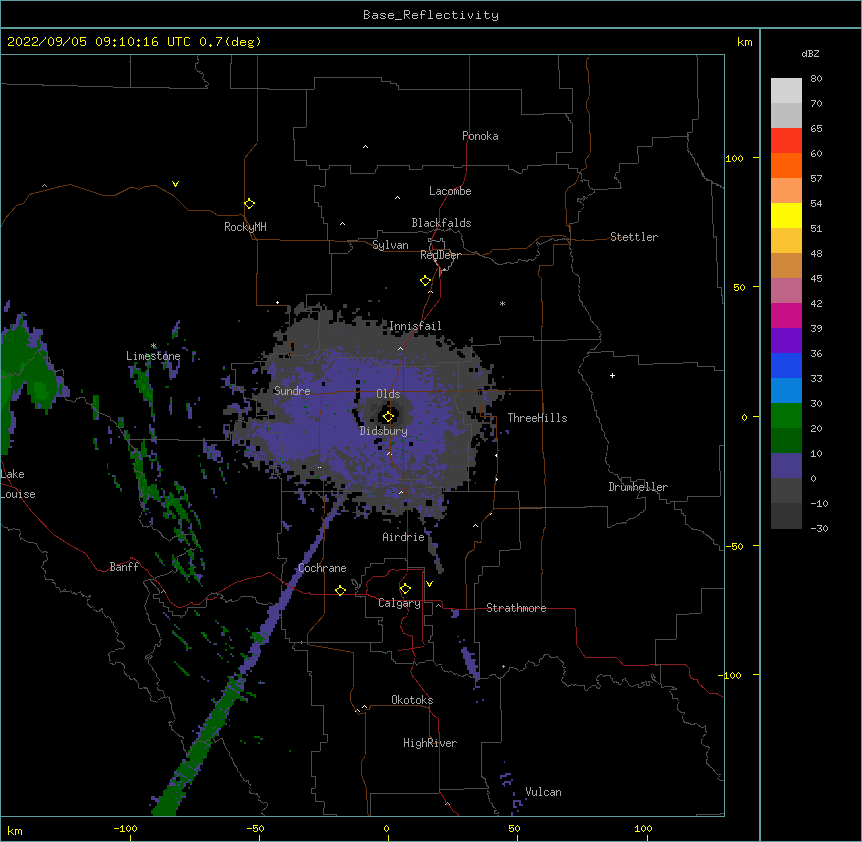Click the magenta 42 dBZ legend swatch
This screenshot has width=862, height=842.
[x=786, y=315]
